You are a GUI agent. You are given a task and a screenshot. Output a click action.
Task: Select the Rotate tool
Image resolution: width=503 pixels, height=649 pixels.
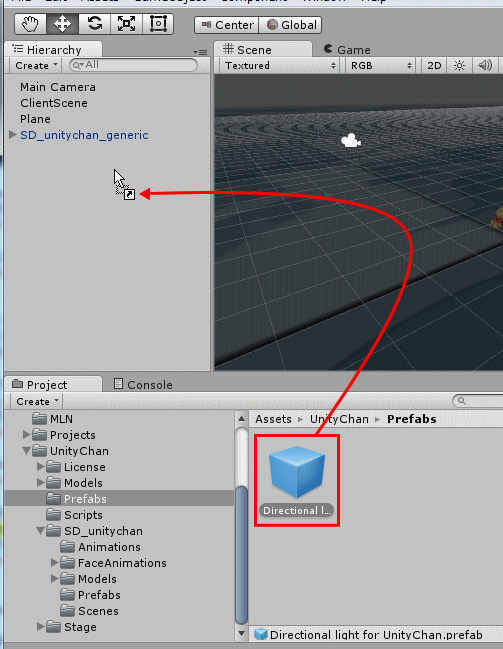click(x=94, y=24)
